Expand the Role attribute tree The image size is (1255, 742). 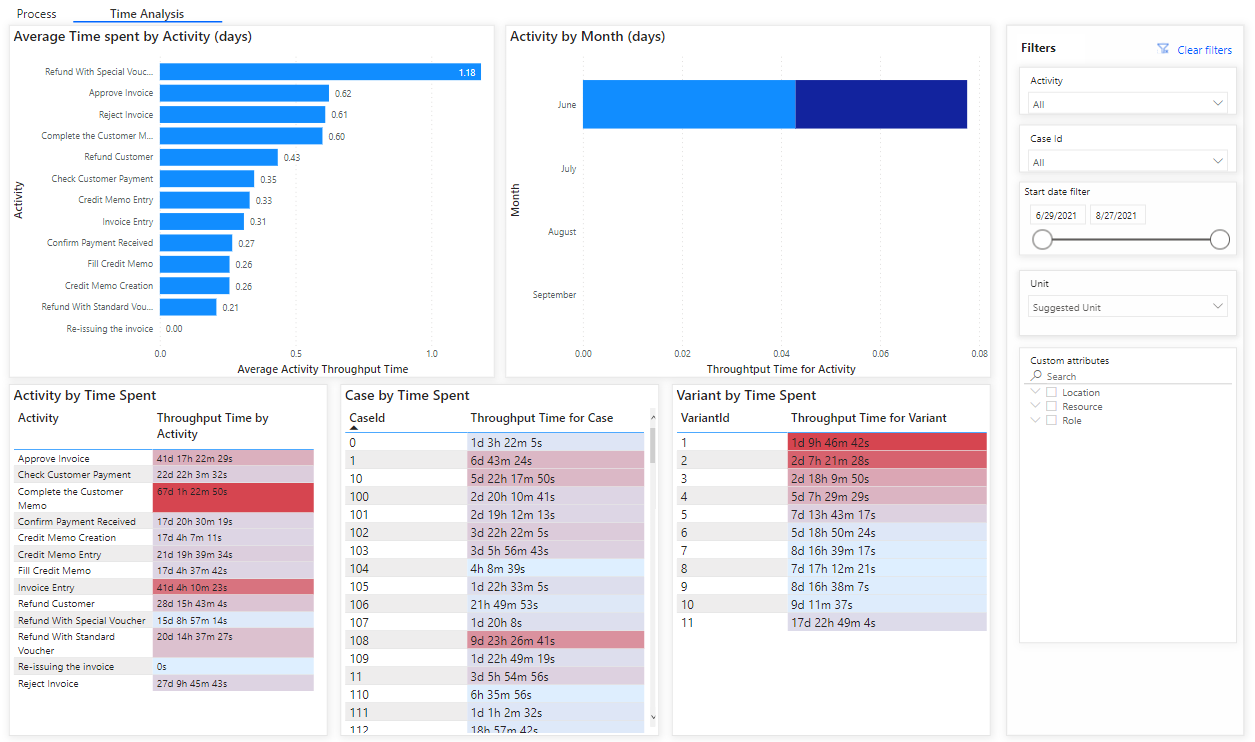[1034, 420]
